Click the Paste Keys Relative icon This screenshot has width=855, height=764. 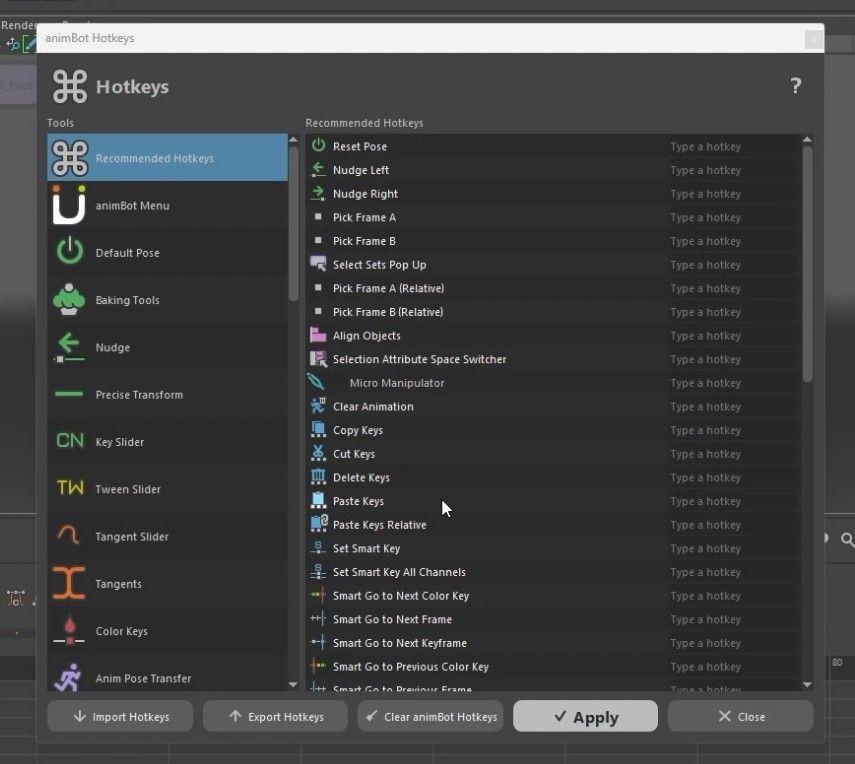[x=319, y=524]
